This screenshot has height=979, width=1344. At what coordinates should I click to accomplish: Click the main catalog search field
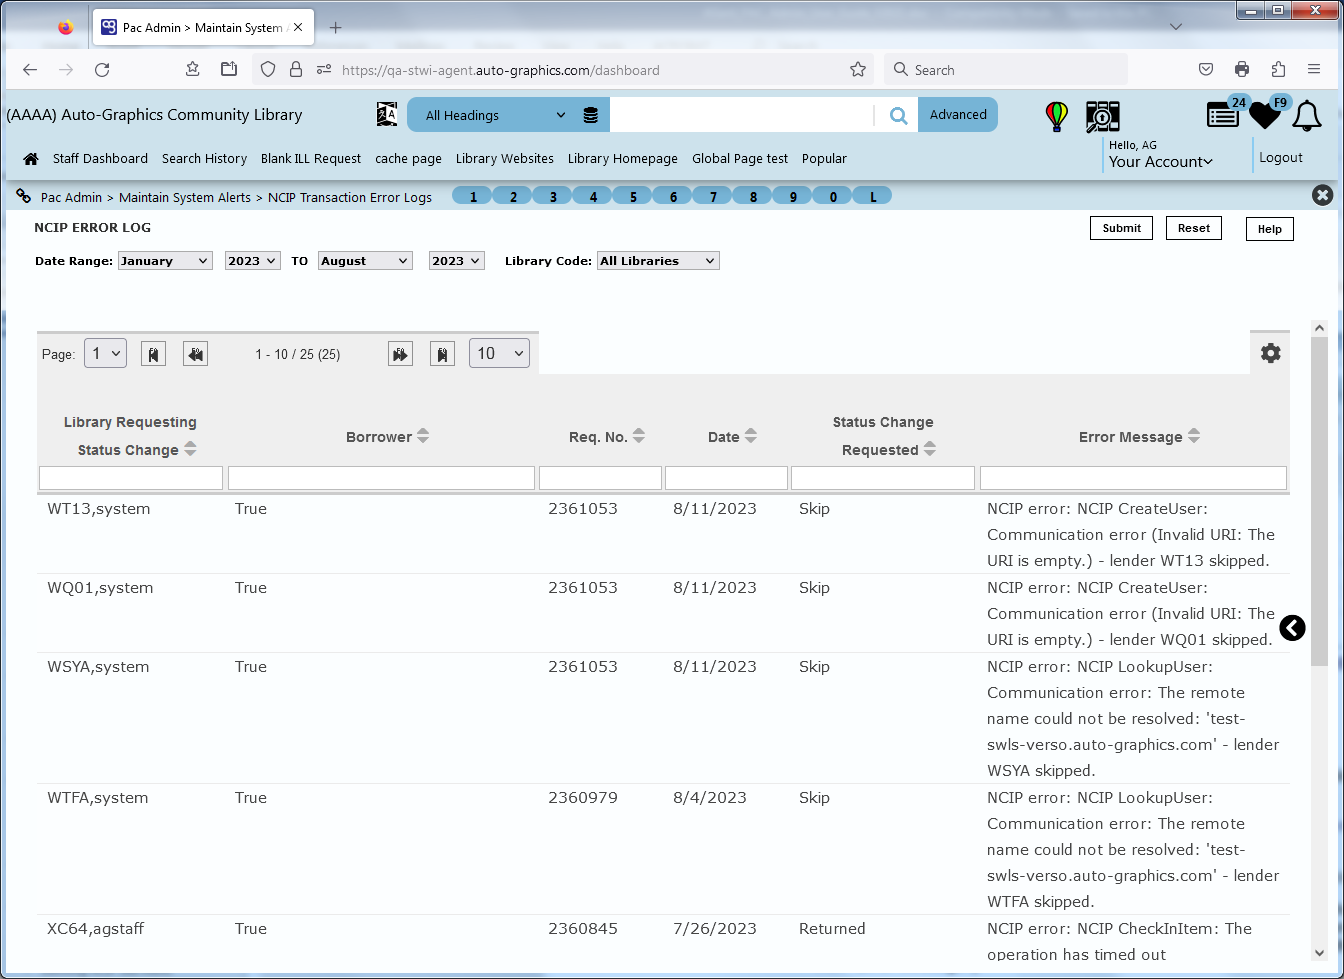pos(742,115)
